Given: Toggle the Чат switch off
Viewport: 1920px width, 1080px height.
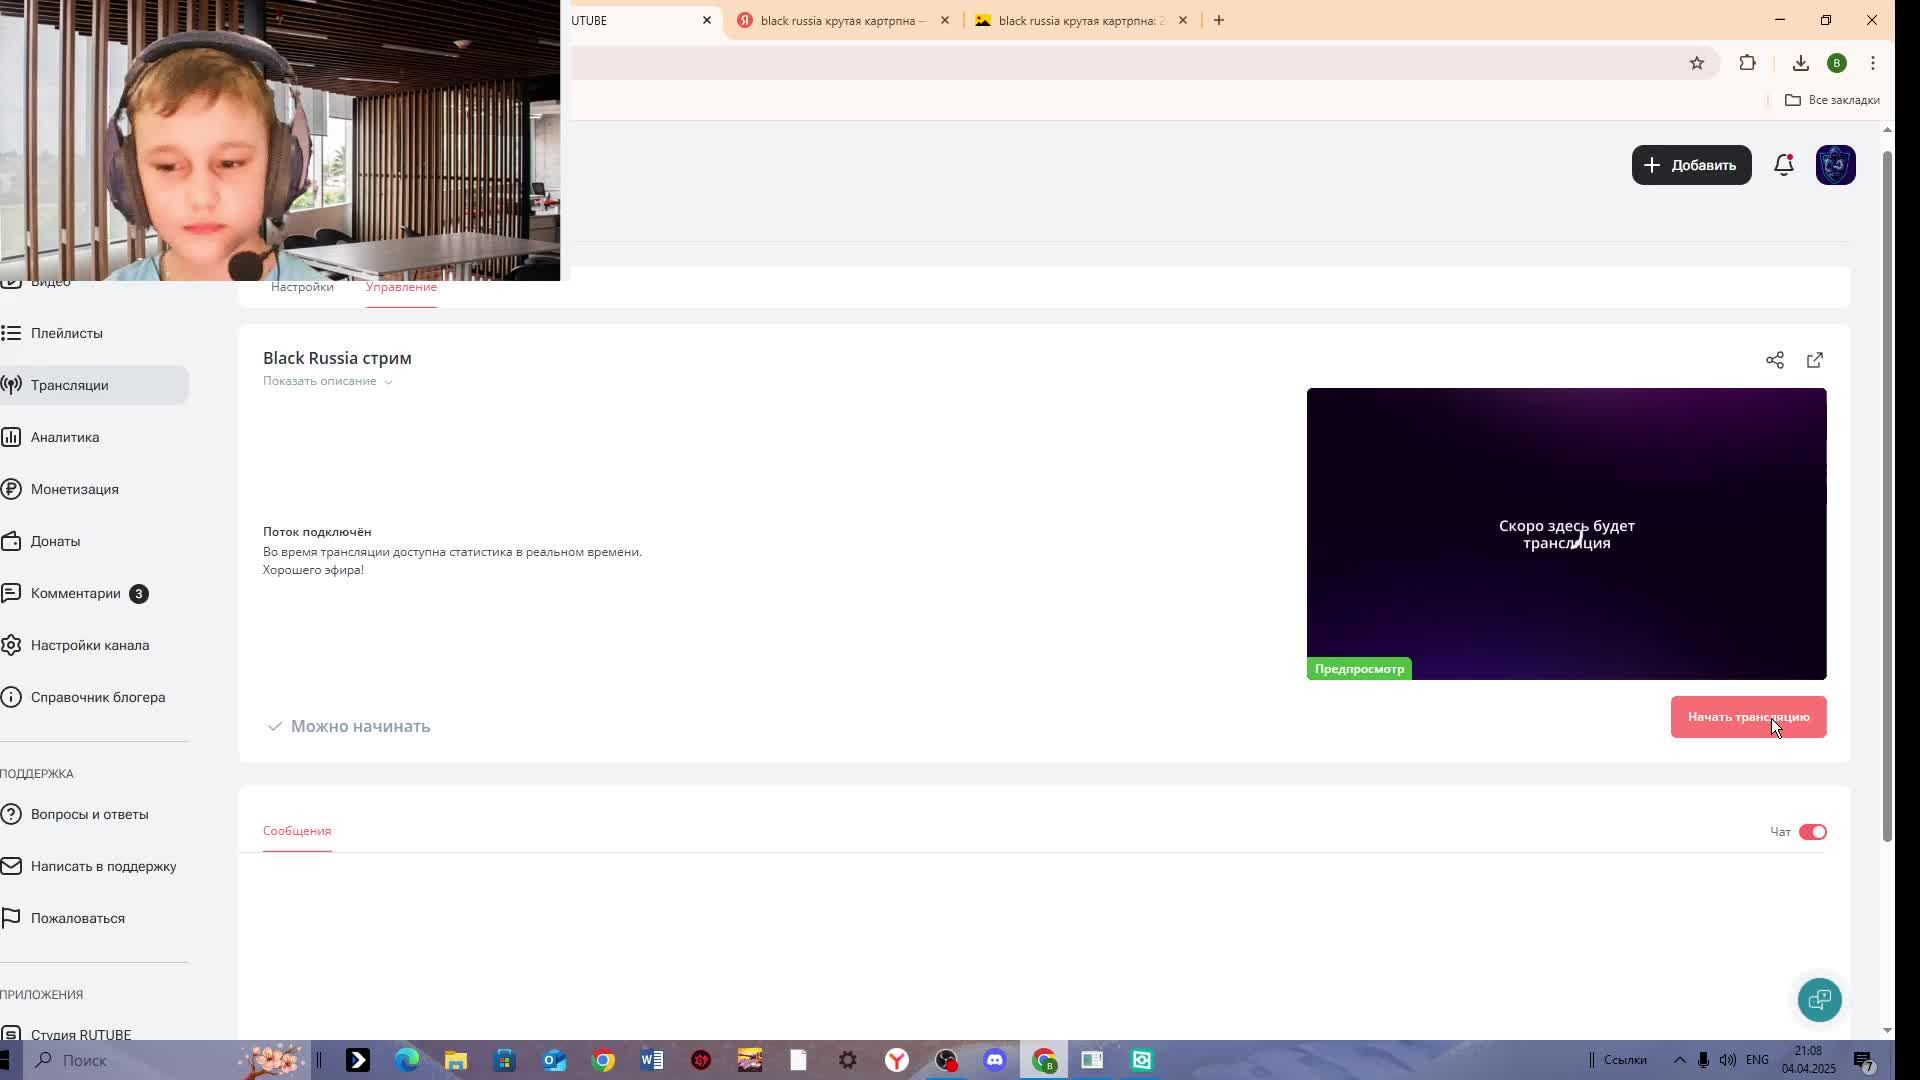Looking at the screenshot, I should click(1812, 832).
